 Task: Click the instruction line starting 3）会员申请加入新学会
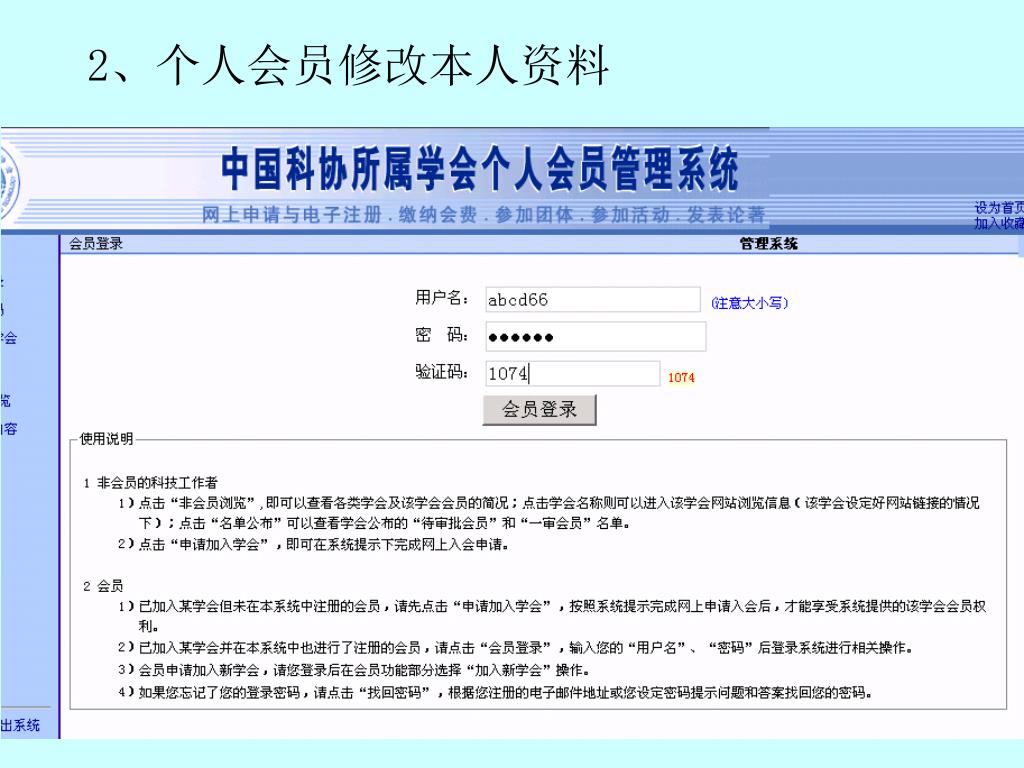click(355, 670)
